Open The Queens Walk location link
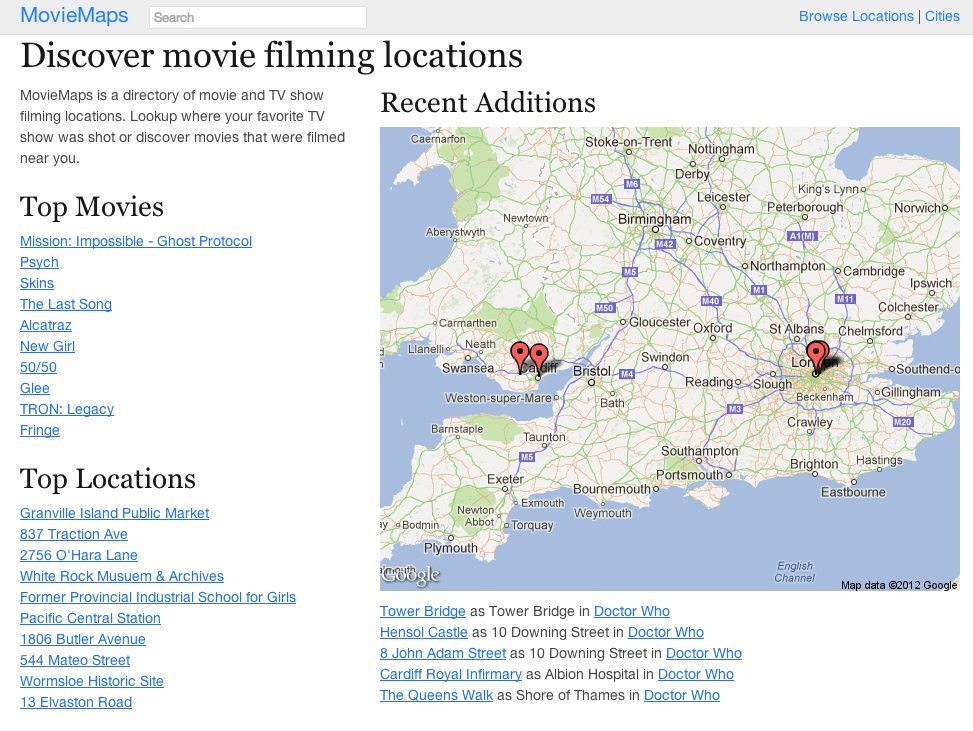 436,696
